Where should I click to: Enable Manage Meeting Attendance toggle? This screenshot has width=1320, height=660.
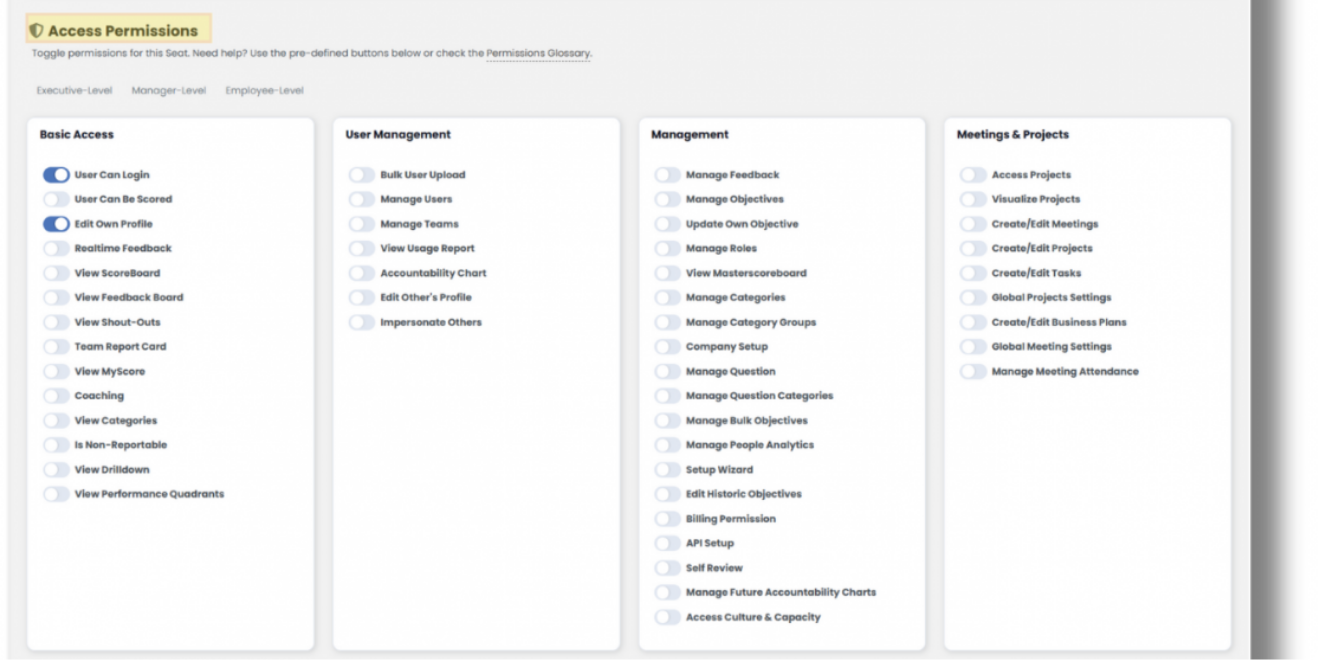pyautogui.click(x=973, y=371)
